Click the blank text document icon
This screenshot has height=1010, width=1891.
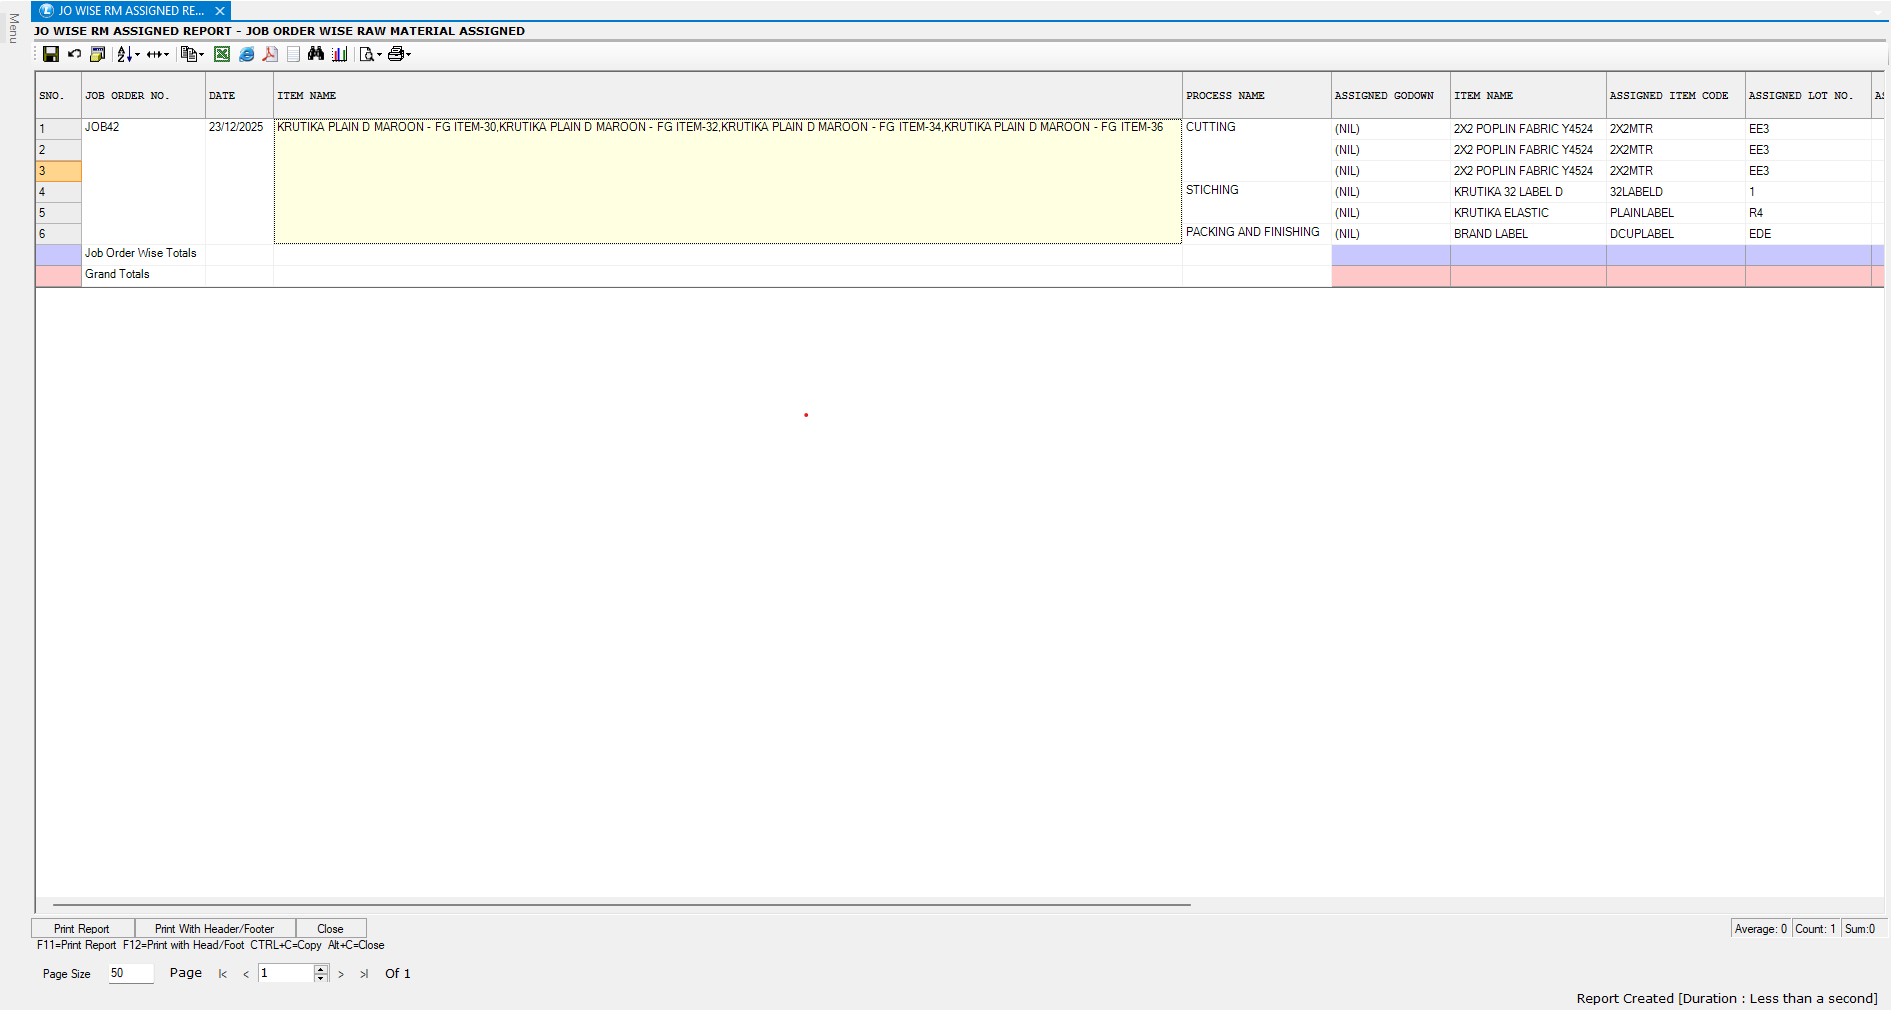point(293,54)
